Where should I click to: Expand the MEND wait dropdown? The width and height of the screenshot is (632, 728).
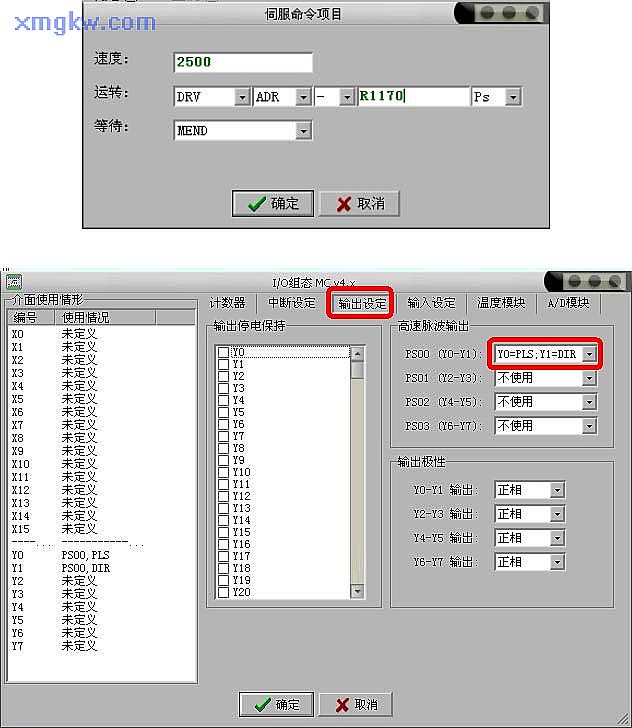point(302,130)
